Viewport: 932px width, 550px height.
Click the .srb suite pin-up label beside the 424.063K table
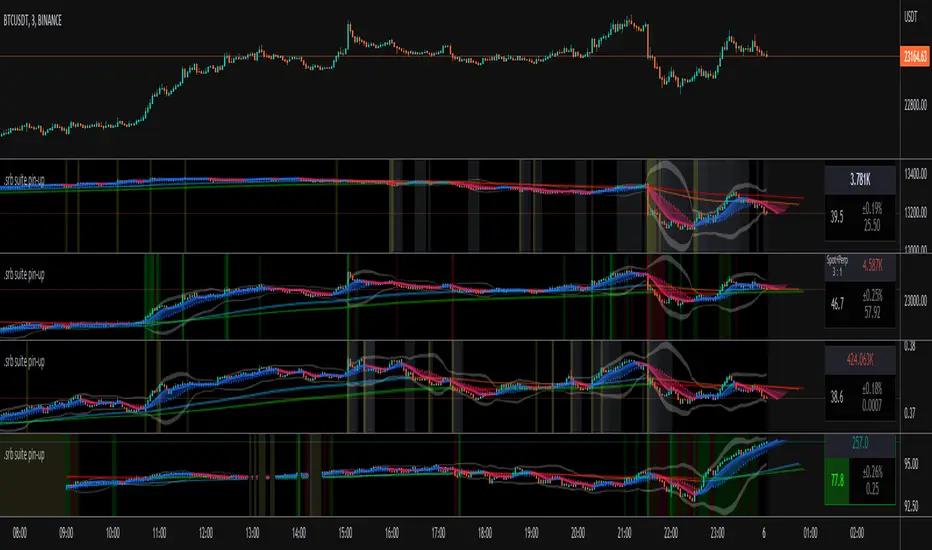click(24, 361)
